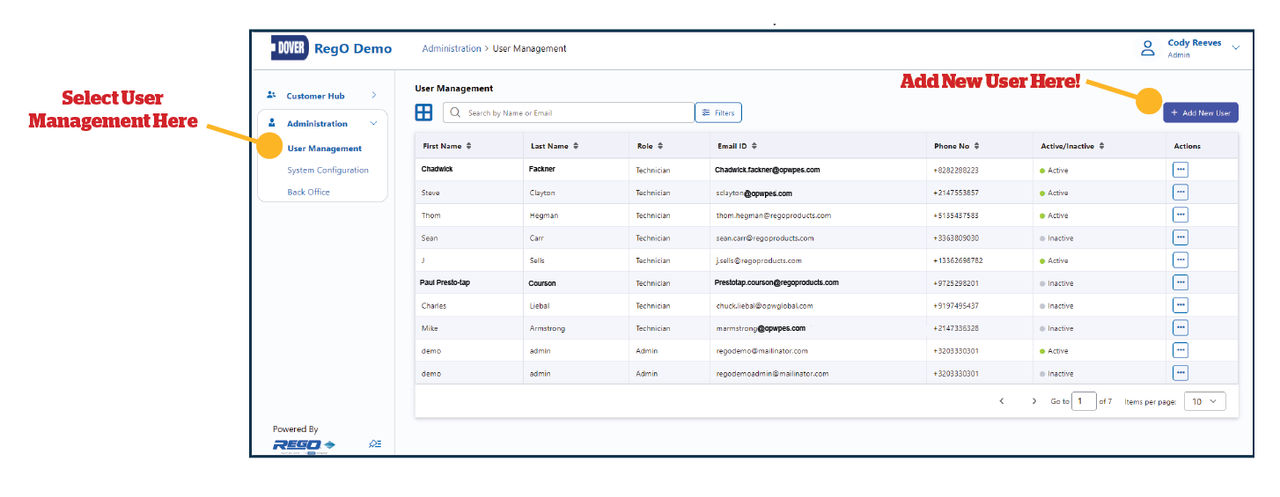
Task: Click email sclayton@opwpes.com
Action: tap(753, 193)
